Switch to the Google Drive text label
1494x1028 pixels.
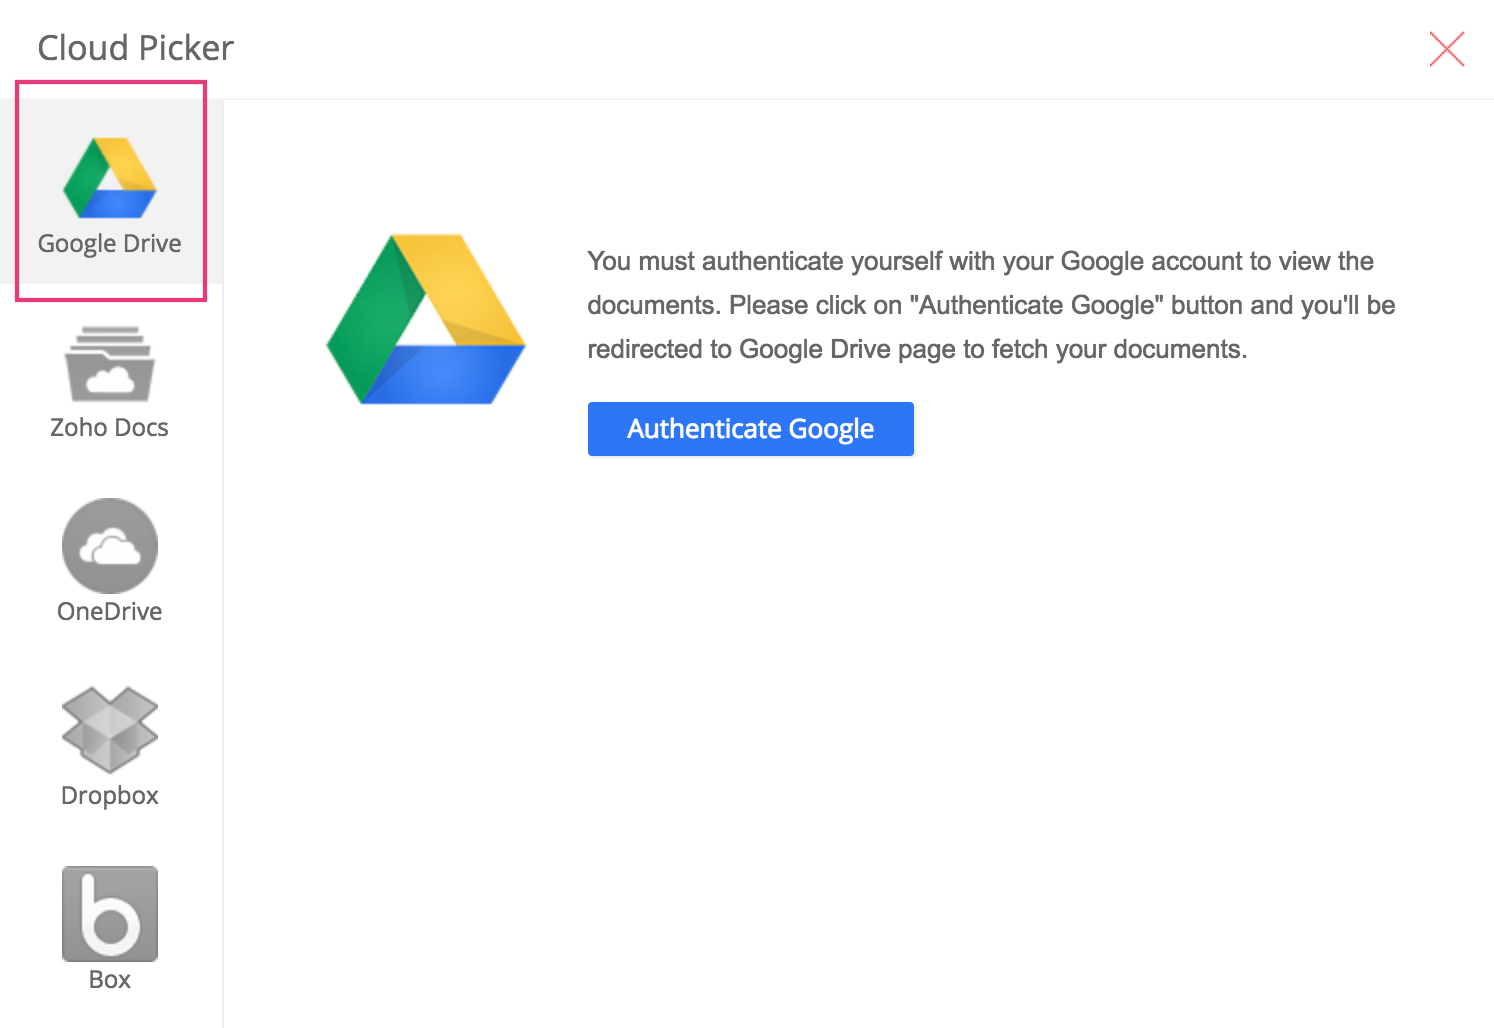(110, 244)
